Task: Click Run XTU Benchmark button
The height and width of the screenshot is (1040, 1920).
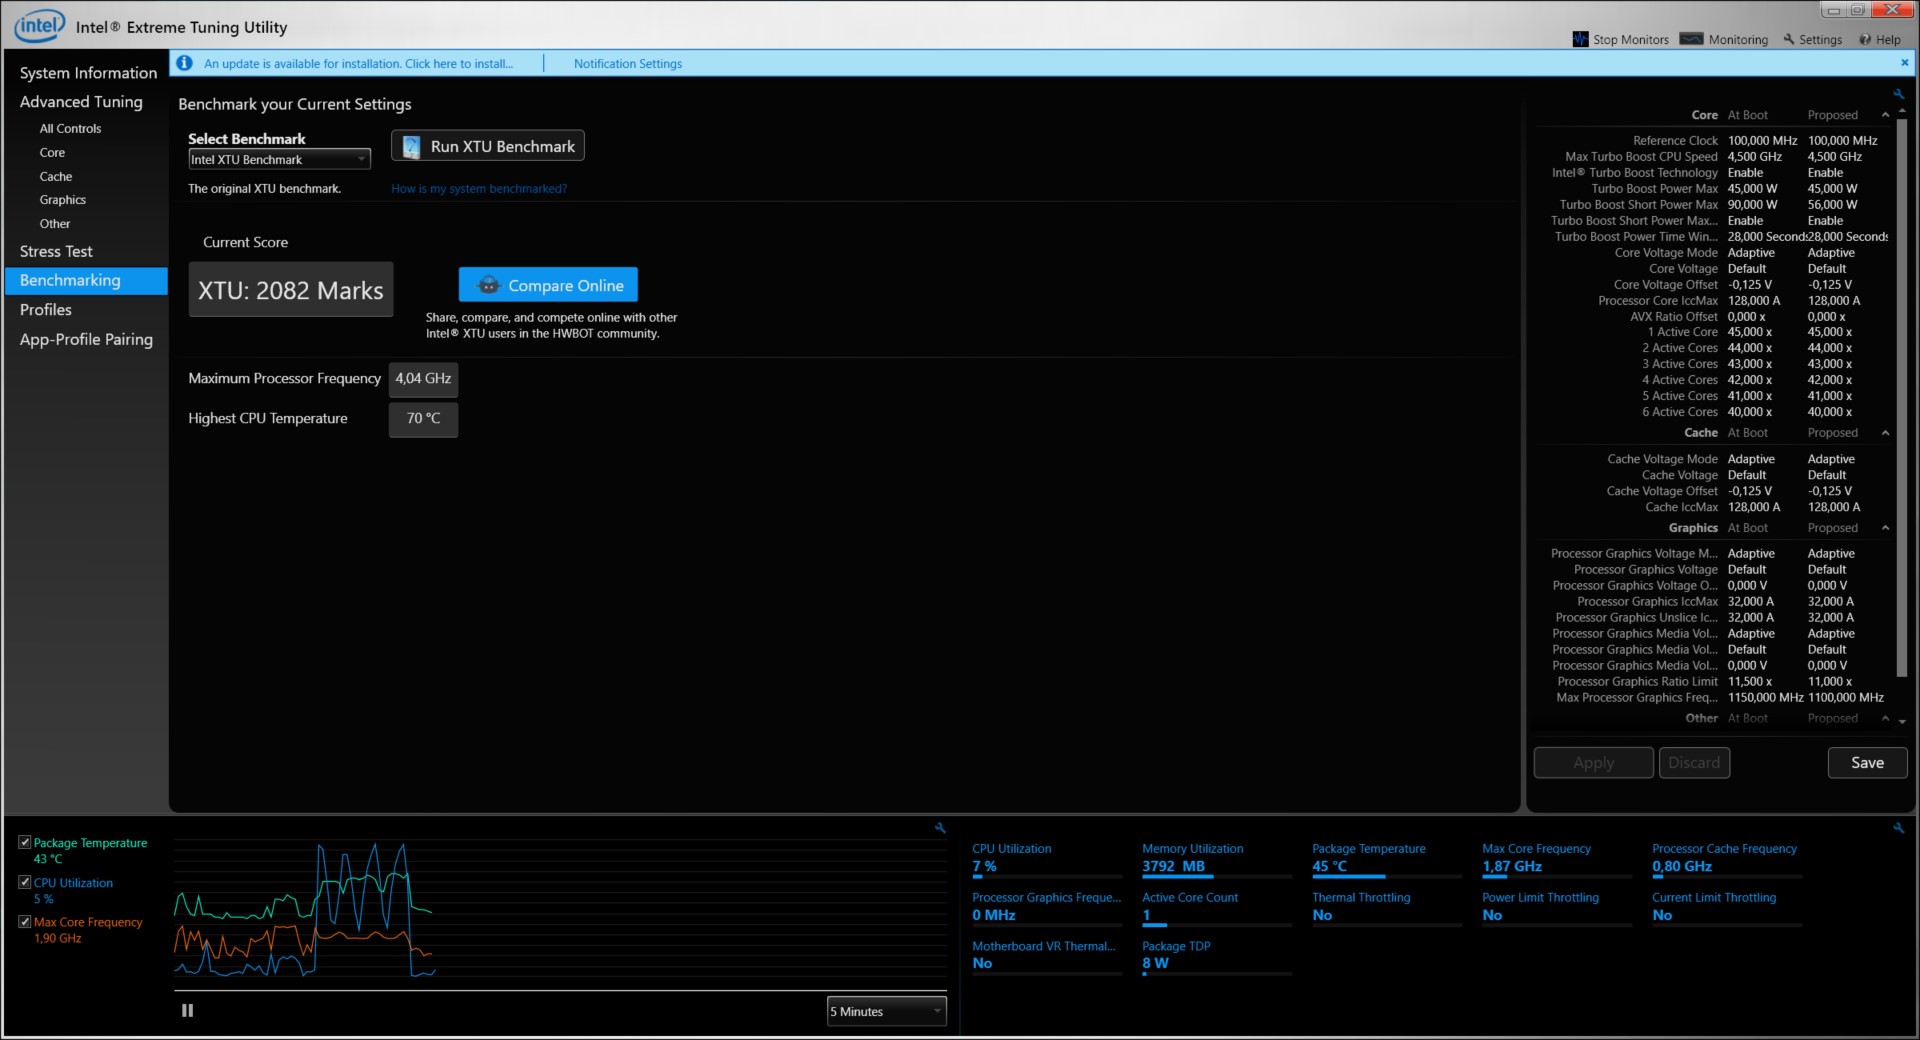Action: pyautogui.click(x=487, y=147)
